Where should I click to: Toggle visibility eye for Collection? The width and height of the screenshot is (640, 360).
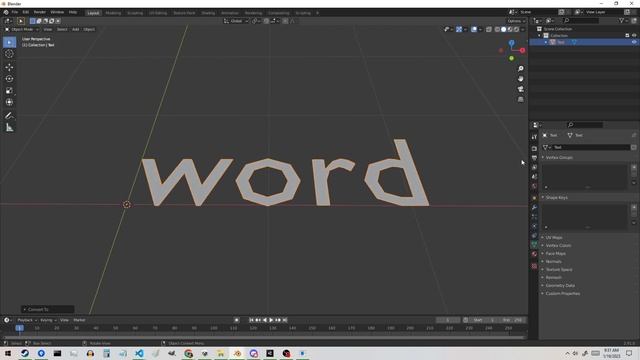[x=634, y=36]
